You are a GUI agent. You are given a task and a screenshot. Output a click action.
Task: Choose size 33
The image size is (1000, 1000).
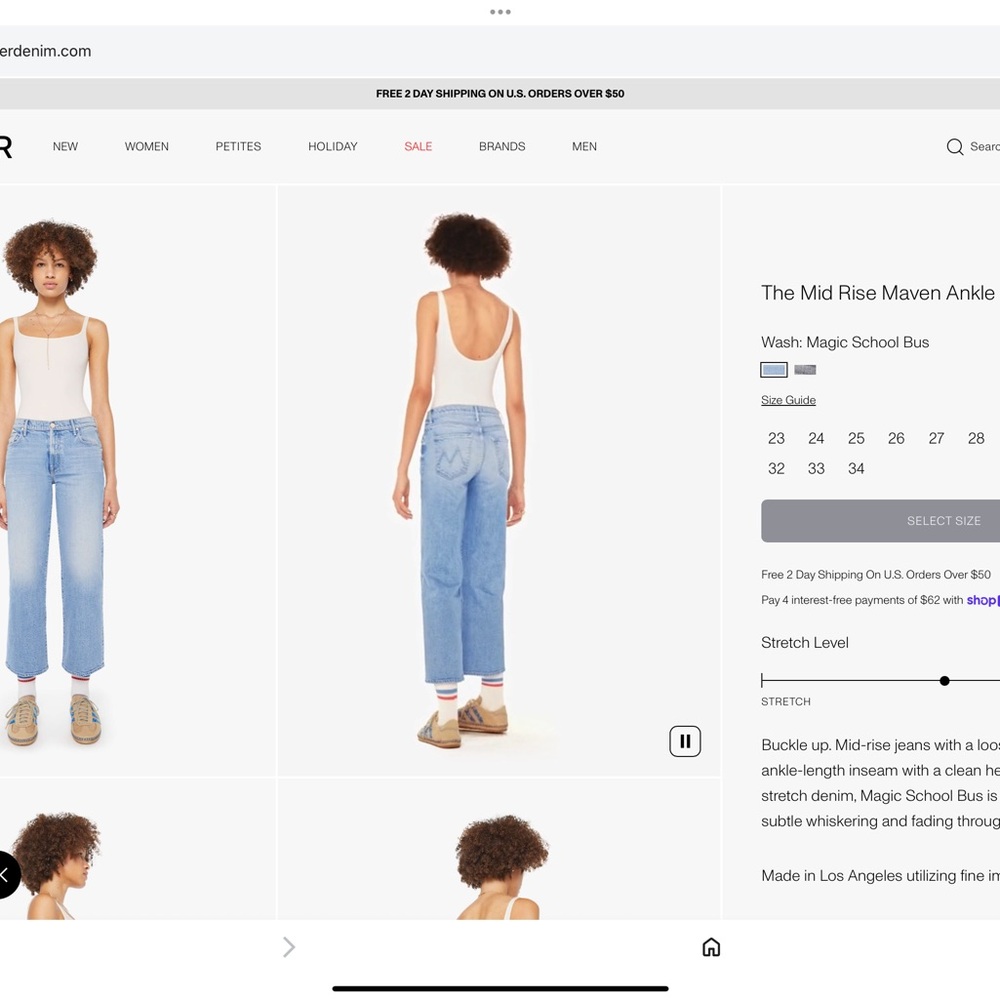(816, 468)
